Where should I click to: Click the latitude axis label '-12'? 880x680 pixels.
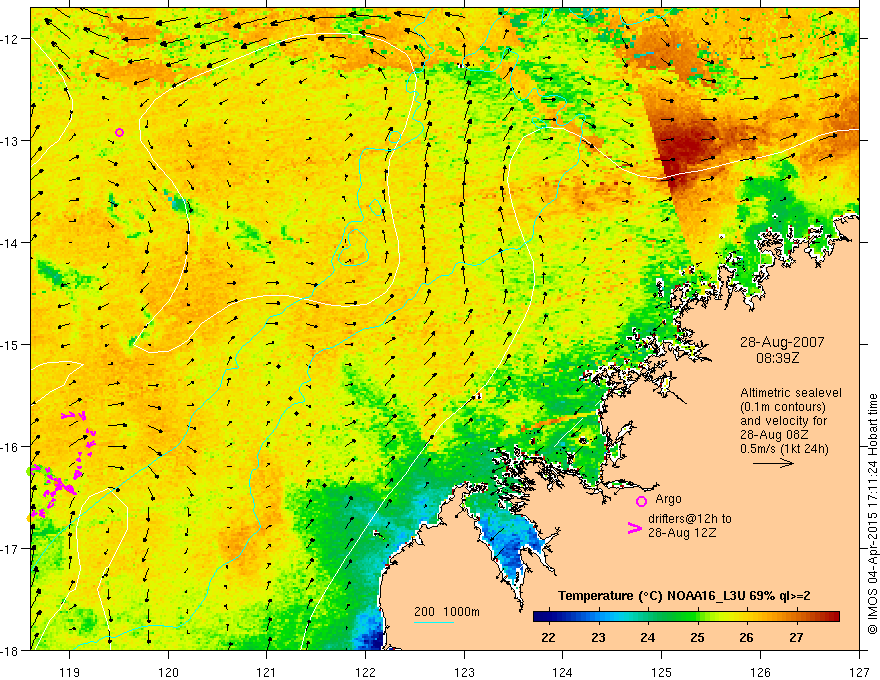pos(10,39)
